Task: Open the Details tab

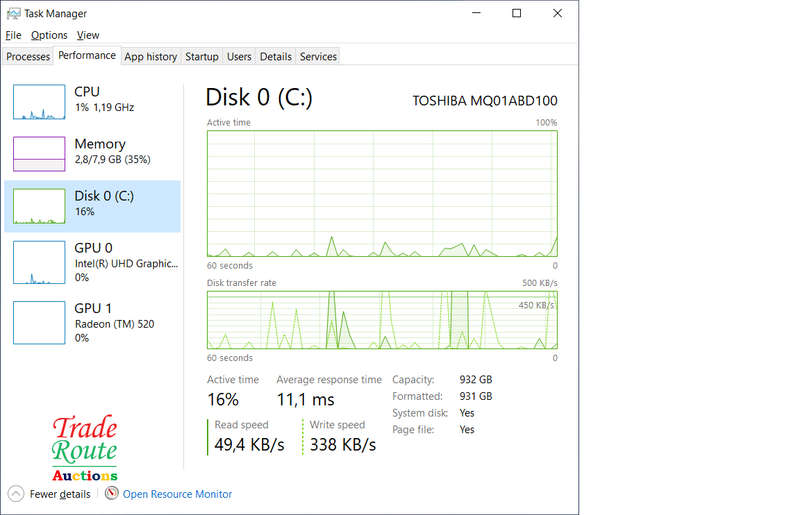Action: pyautogui.click(x=276, y=57)
